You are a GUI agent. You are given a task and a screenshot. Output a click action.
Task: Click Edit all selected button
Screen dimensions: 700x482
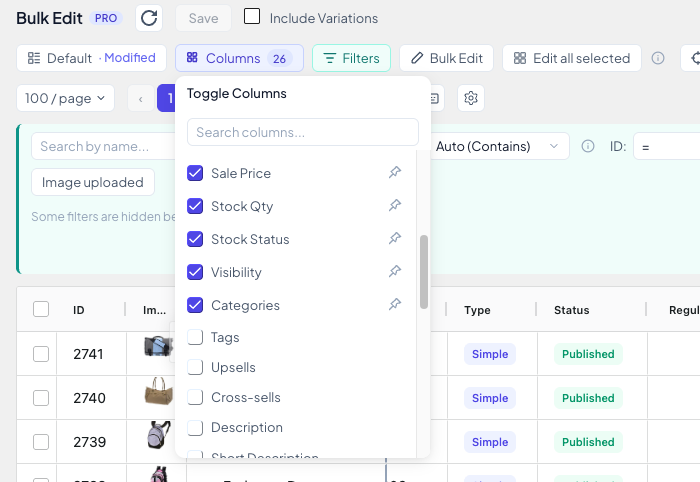pos(572,58)
